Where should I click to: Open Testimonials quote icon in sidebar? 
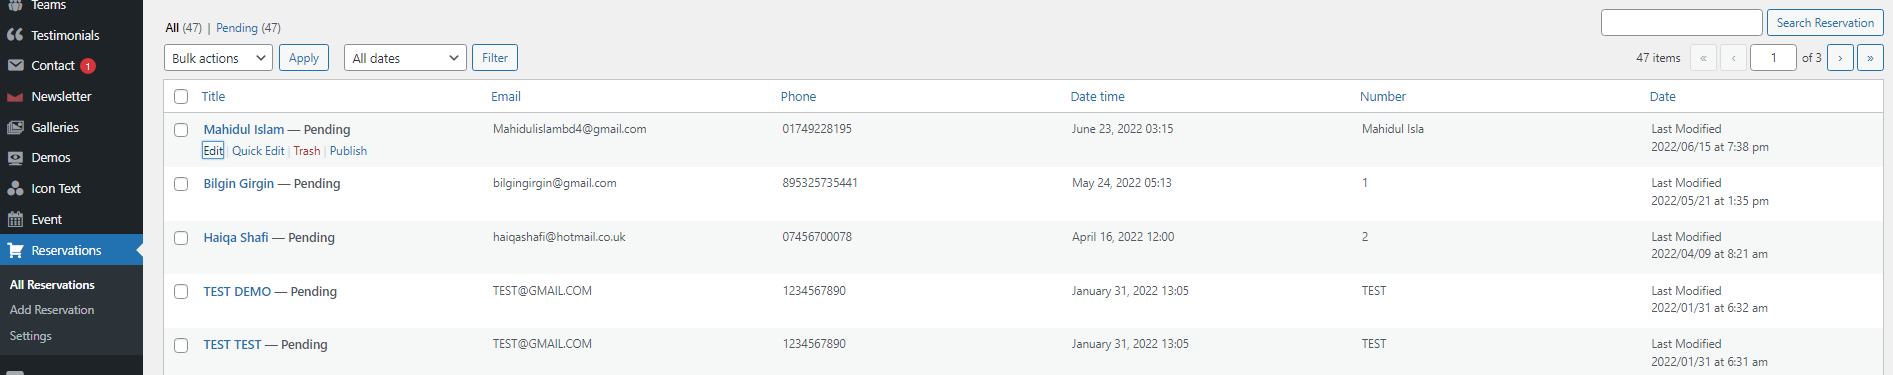15,35
